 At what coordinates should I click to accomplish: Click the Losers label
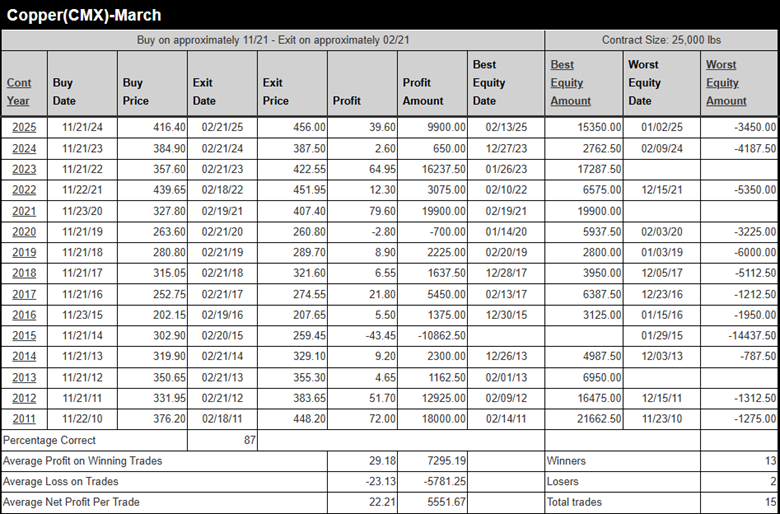point(563,481)
